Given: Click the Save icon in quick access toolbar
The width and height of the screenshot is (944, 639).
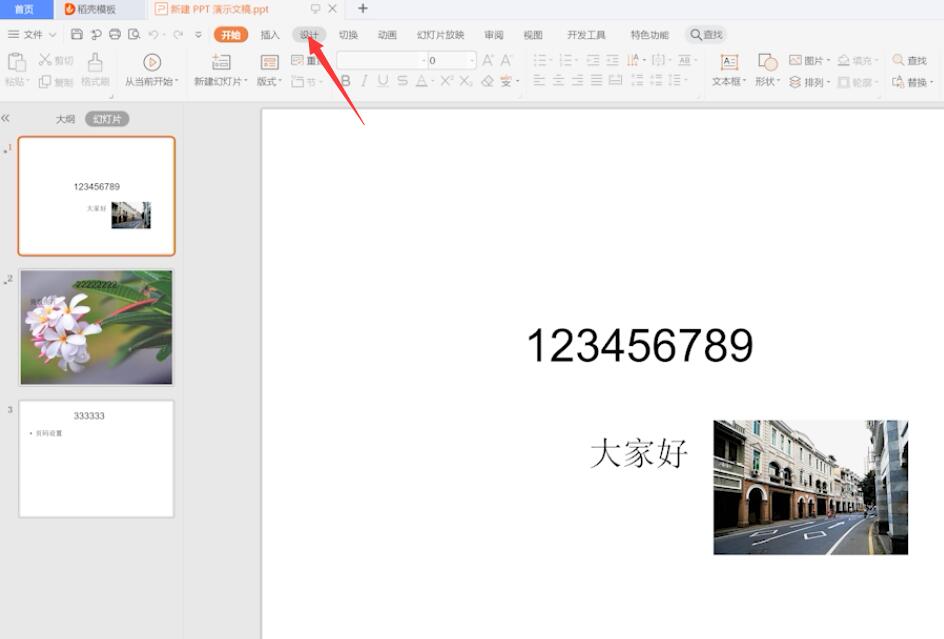Looking at the screenshot, I should pos(76,34).
